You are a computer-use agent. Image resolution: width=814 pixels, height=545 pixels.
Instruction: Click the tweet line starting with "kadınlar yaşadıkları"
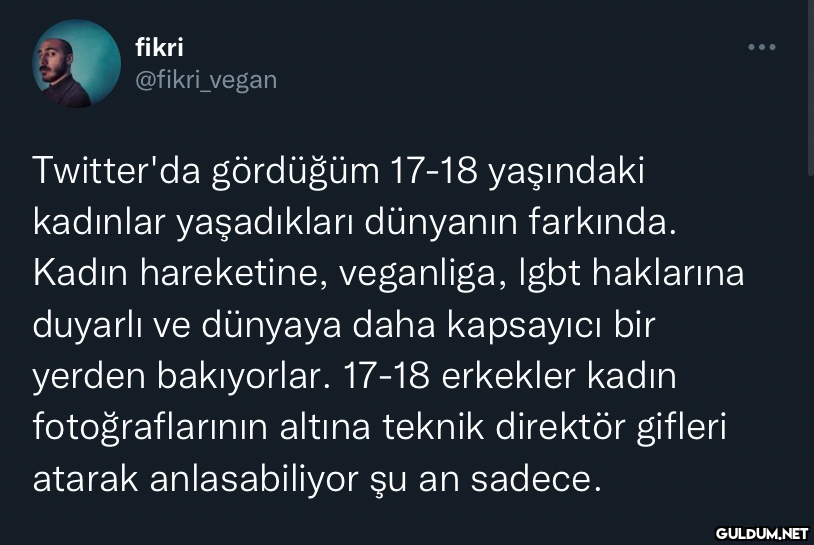[355, 224]
